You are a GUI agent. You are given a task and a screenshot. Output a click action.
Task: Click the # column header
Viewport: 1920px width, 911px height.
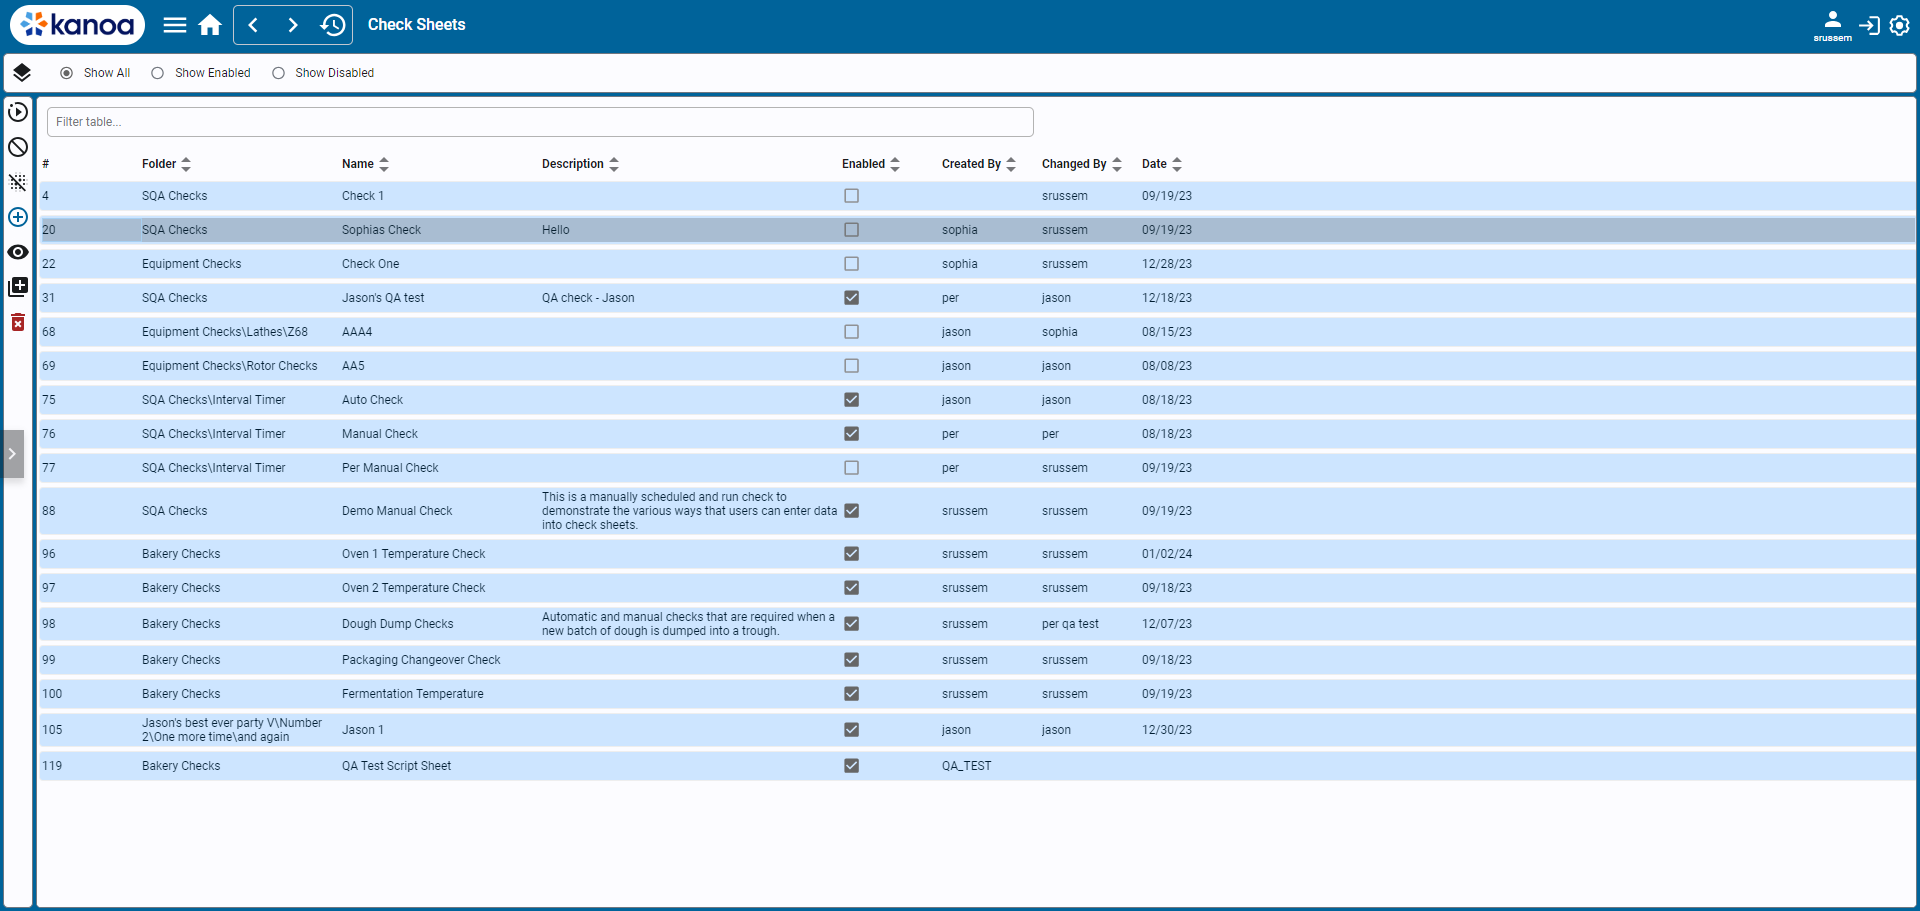click(x=46, y=164)
